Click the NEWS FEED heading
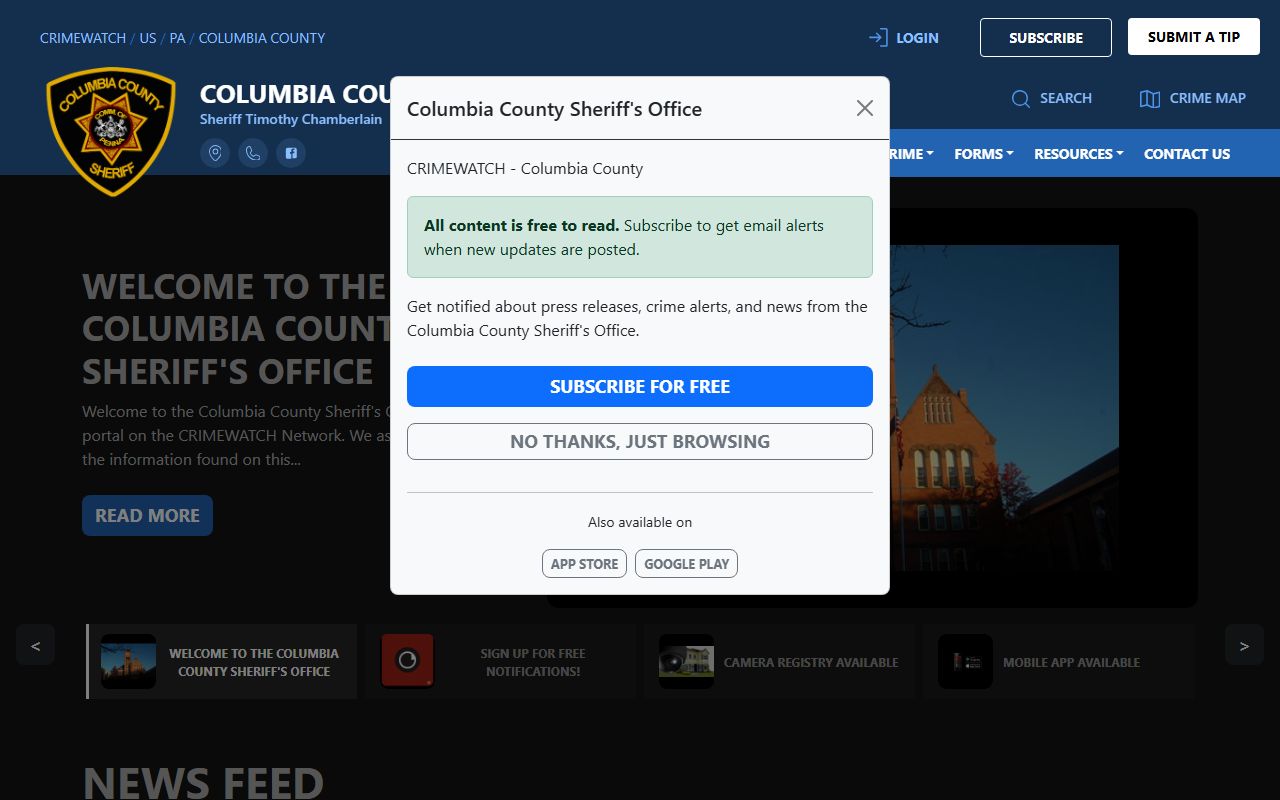 coord(203,782)
